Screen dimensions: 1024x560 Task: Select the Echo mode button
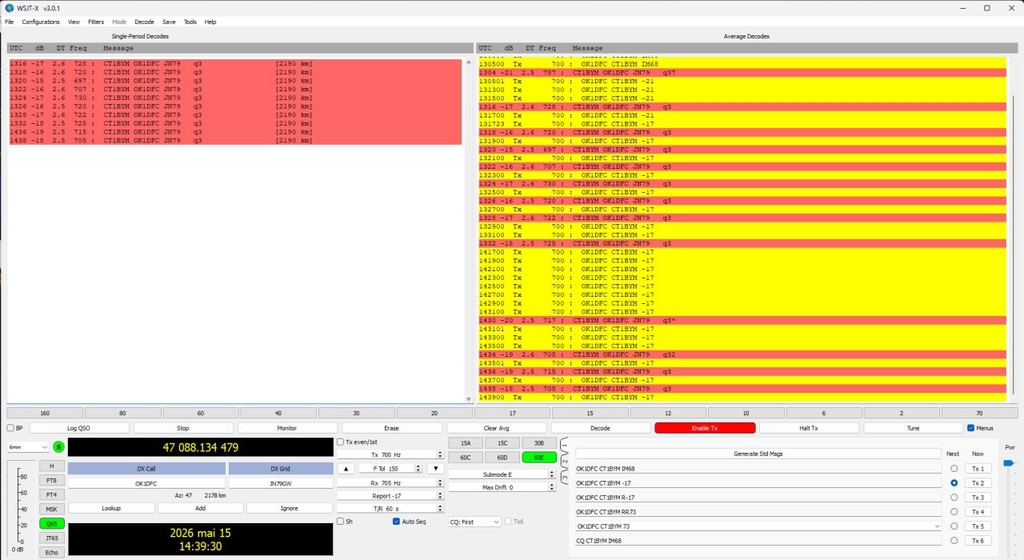tap(52, 552)
